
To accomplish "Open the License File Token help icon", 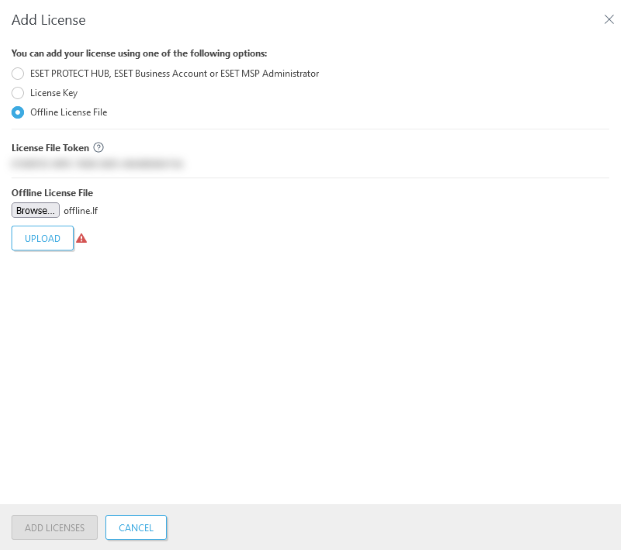I will (99, 148).
